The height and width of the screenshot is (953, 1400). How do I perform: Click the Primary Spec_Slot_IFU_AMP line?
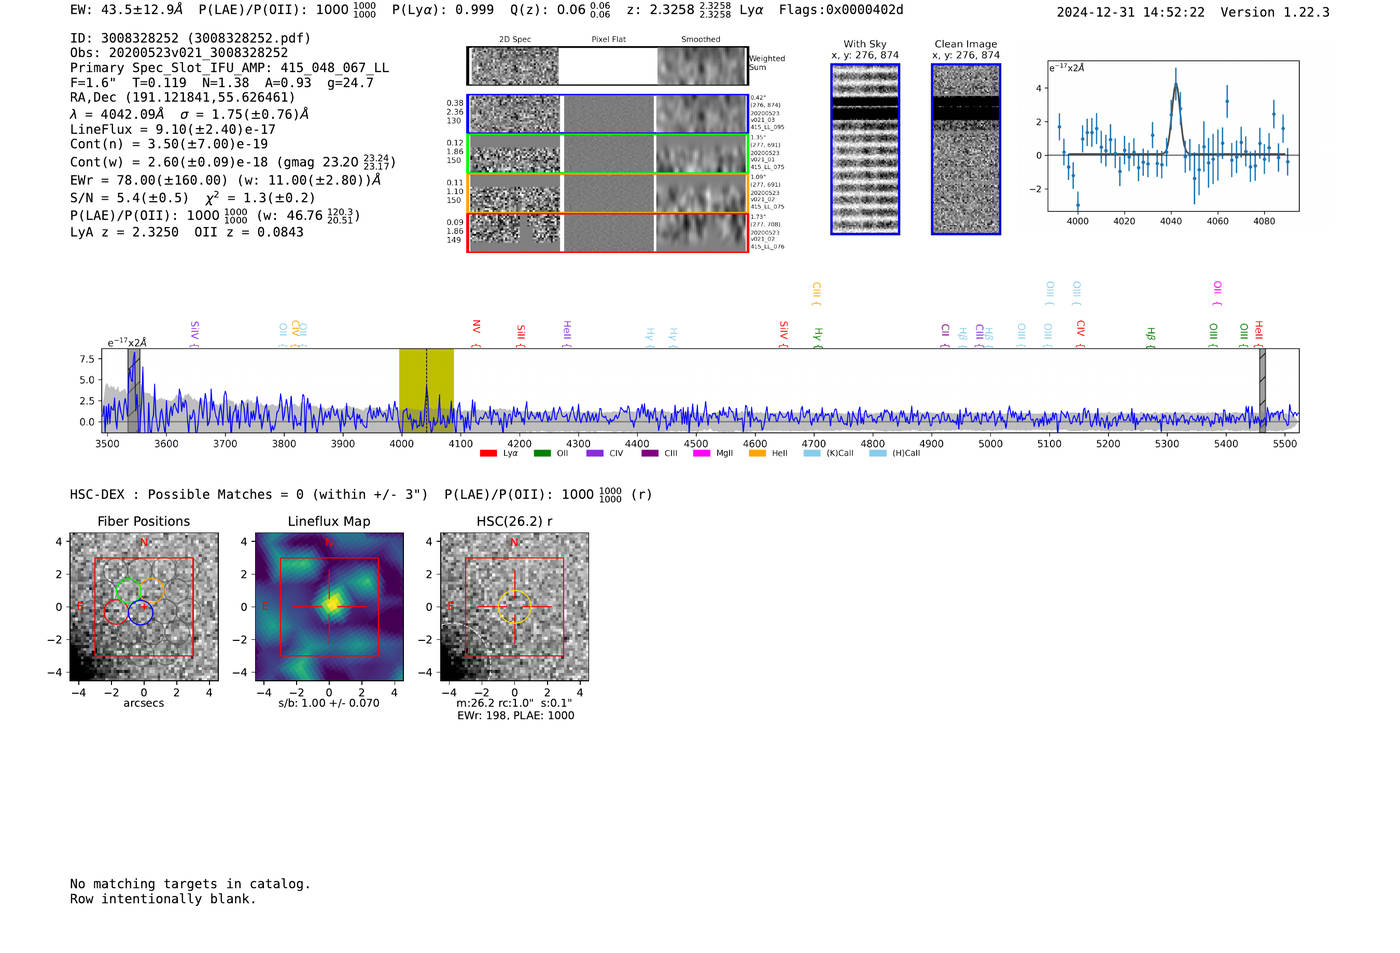click(x=230, y=68)
